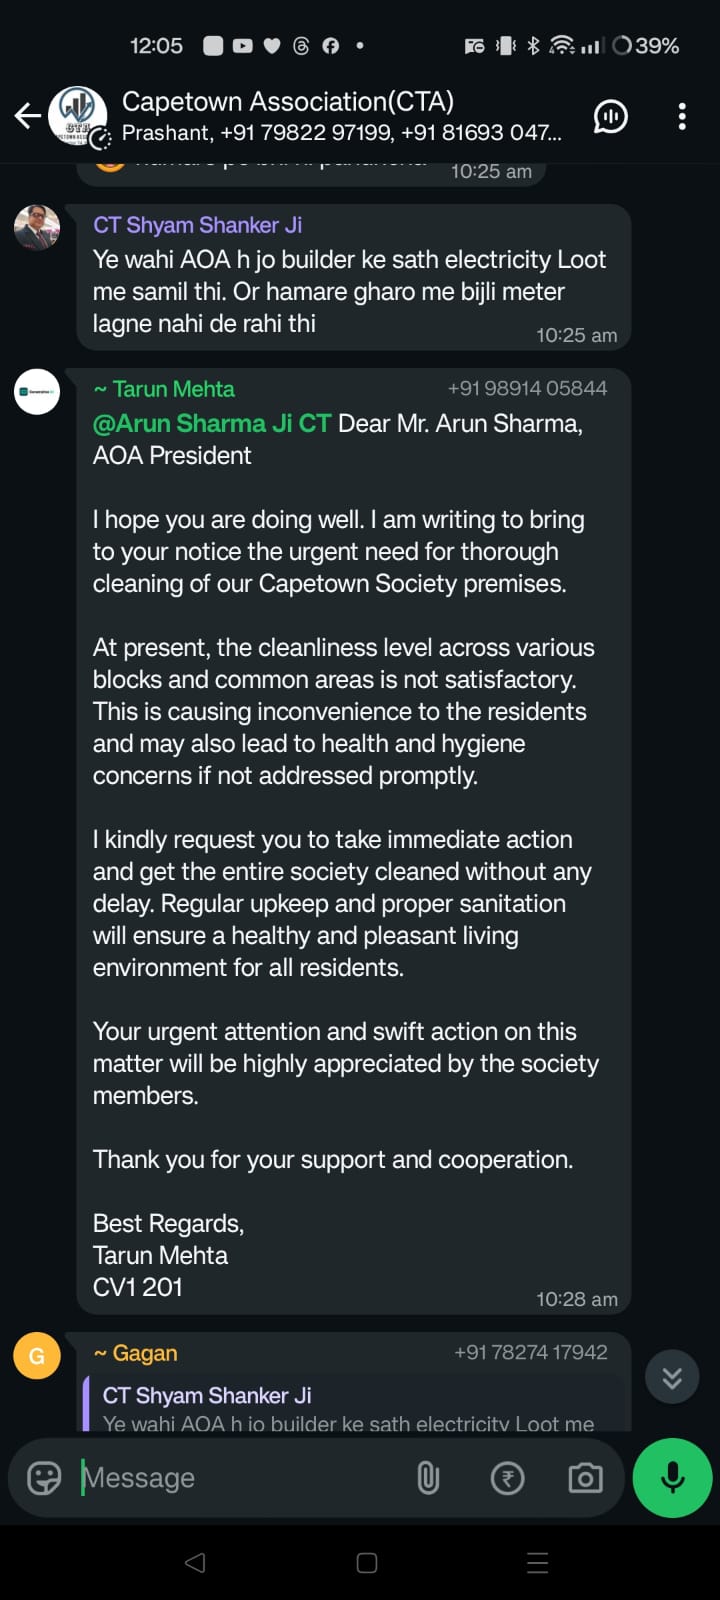The image size is (720, 1600).
Task: Tap Tarun Mehta's phone number +91 98914 05844
Action: pos(527,388)
